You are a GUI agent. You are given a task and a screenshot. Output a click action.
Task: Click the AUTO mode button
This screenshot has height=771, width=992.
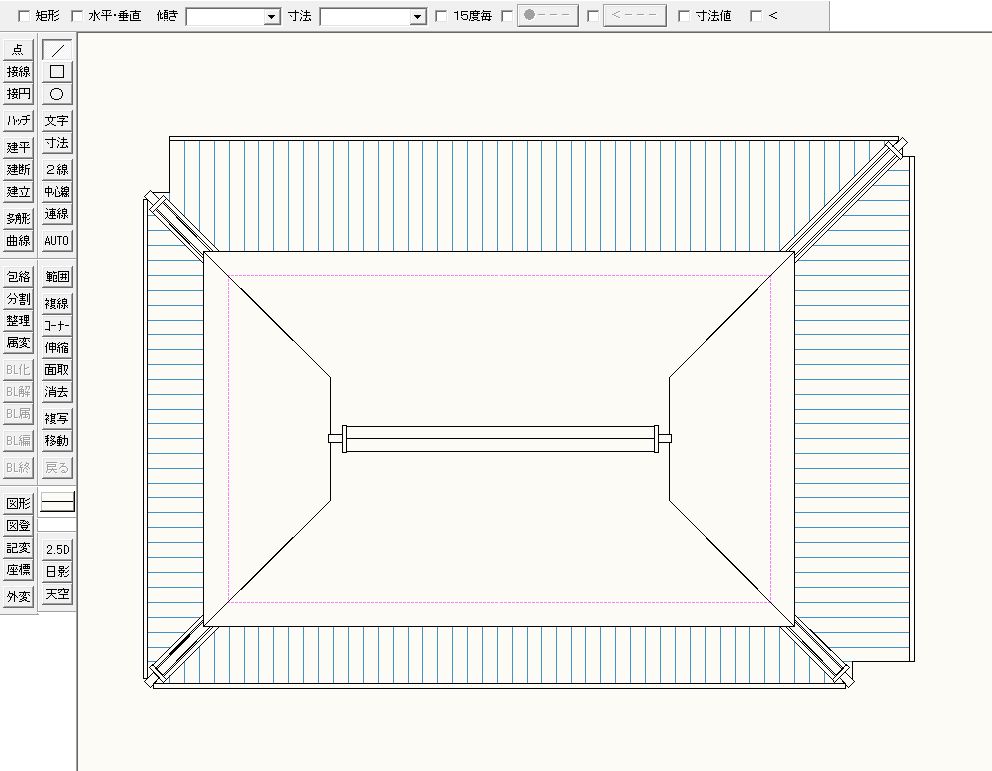(57, 240)
